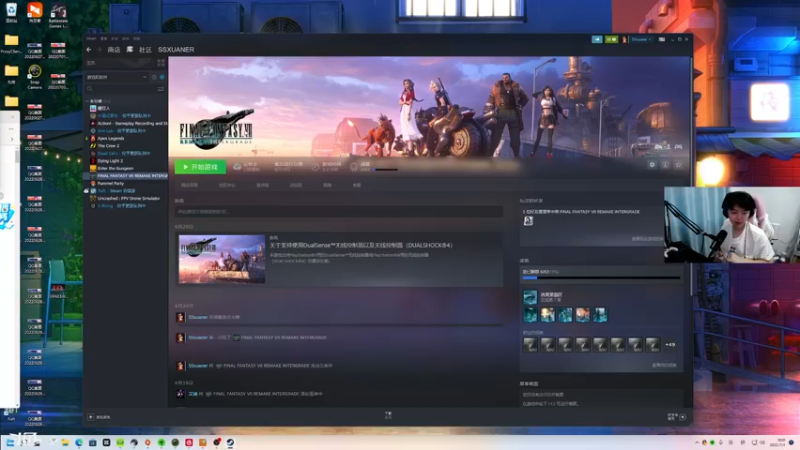Click the main page vertical scrollbar
The image size is (800, 450).
point(691,176)
